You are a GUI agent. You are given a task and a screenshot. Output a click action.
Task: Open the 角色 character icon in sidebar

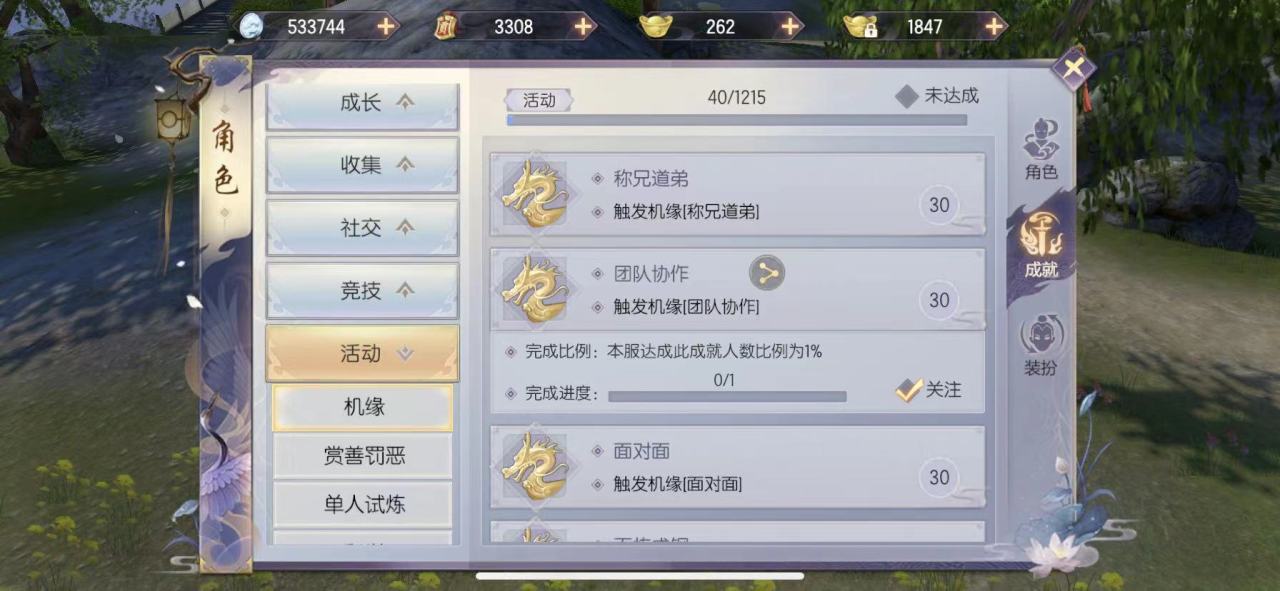1041,150
